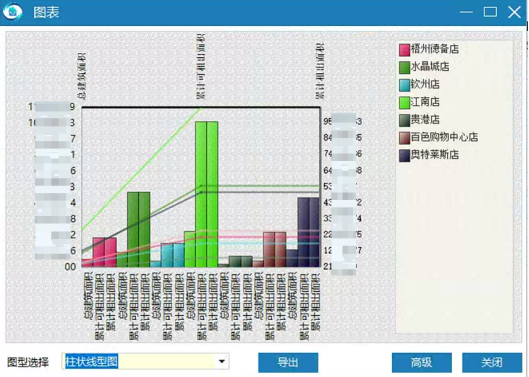Screen dimensions: 529x377
Task: Select the 奥特莱斯店 legend label
Action: (x=435, y=155)
